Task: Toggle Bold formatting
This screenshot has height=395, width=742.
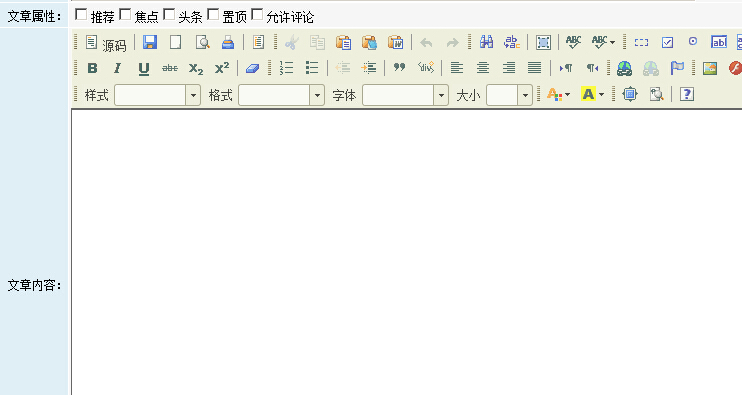Action: [x=92, y=68]
